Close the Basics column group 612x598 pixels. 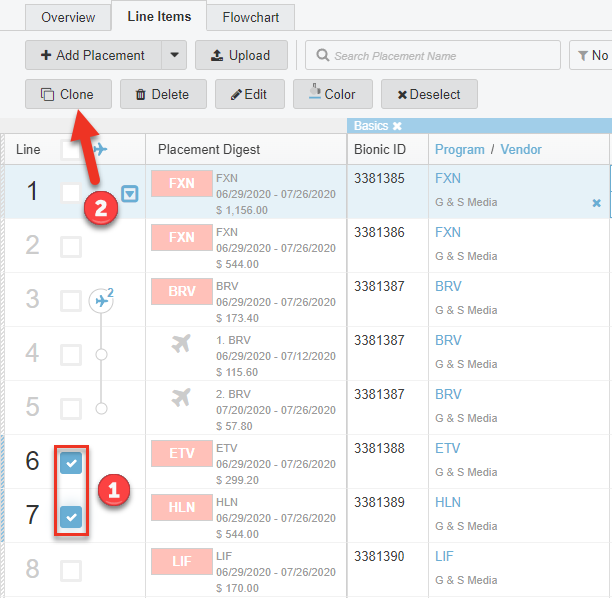pos(397,126)
